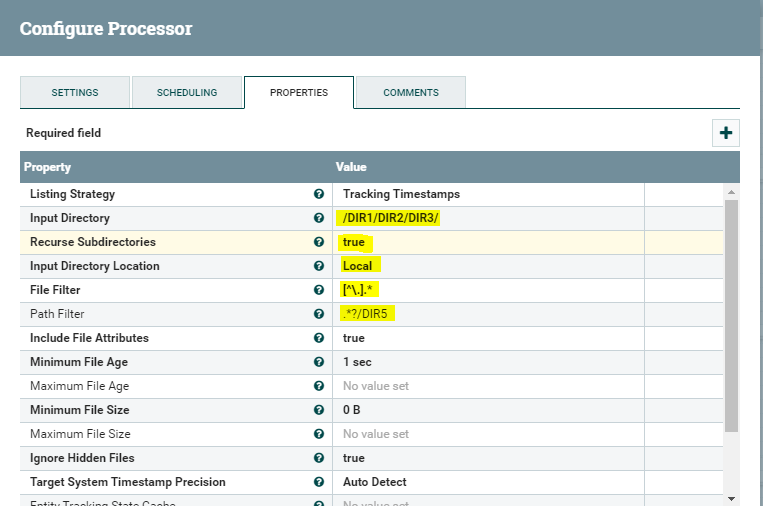Change Input Directory Location Local value
This screenshot has height=506, width=763.
[x=357, y=266]
